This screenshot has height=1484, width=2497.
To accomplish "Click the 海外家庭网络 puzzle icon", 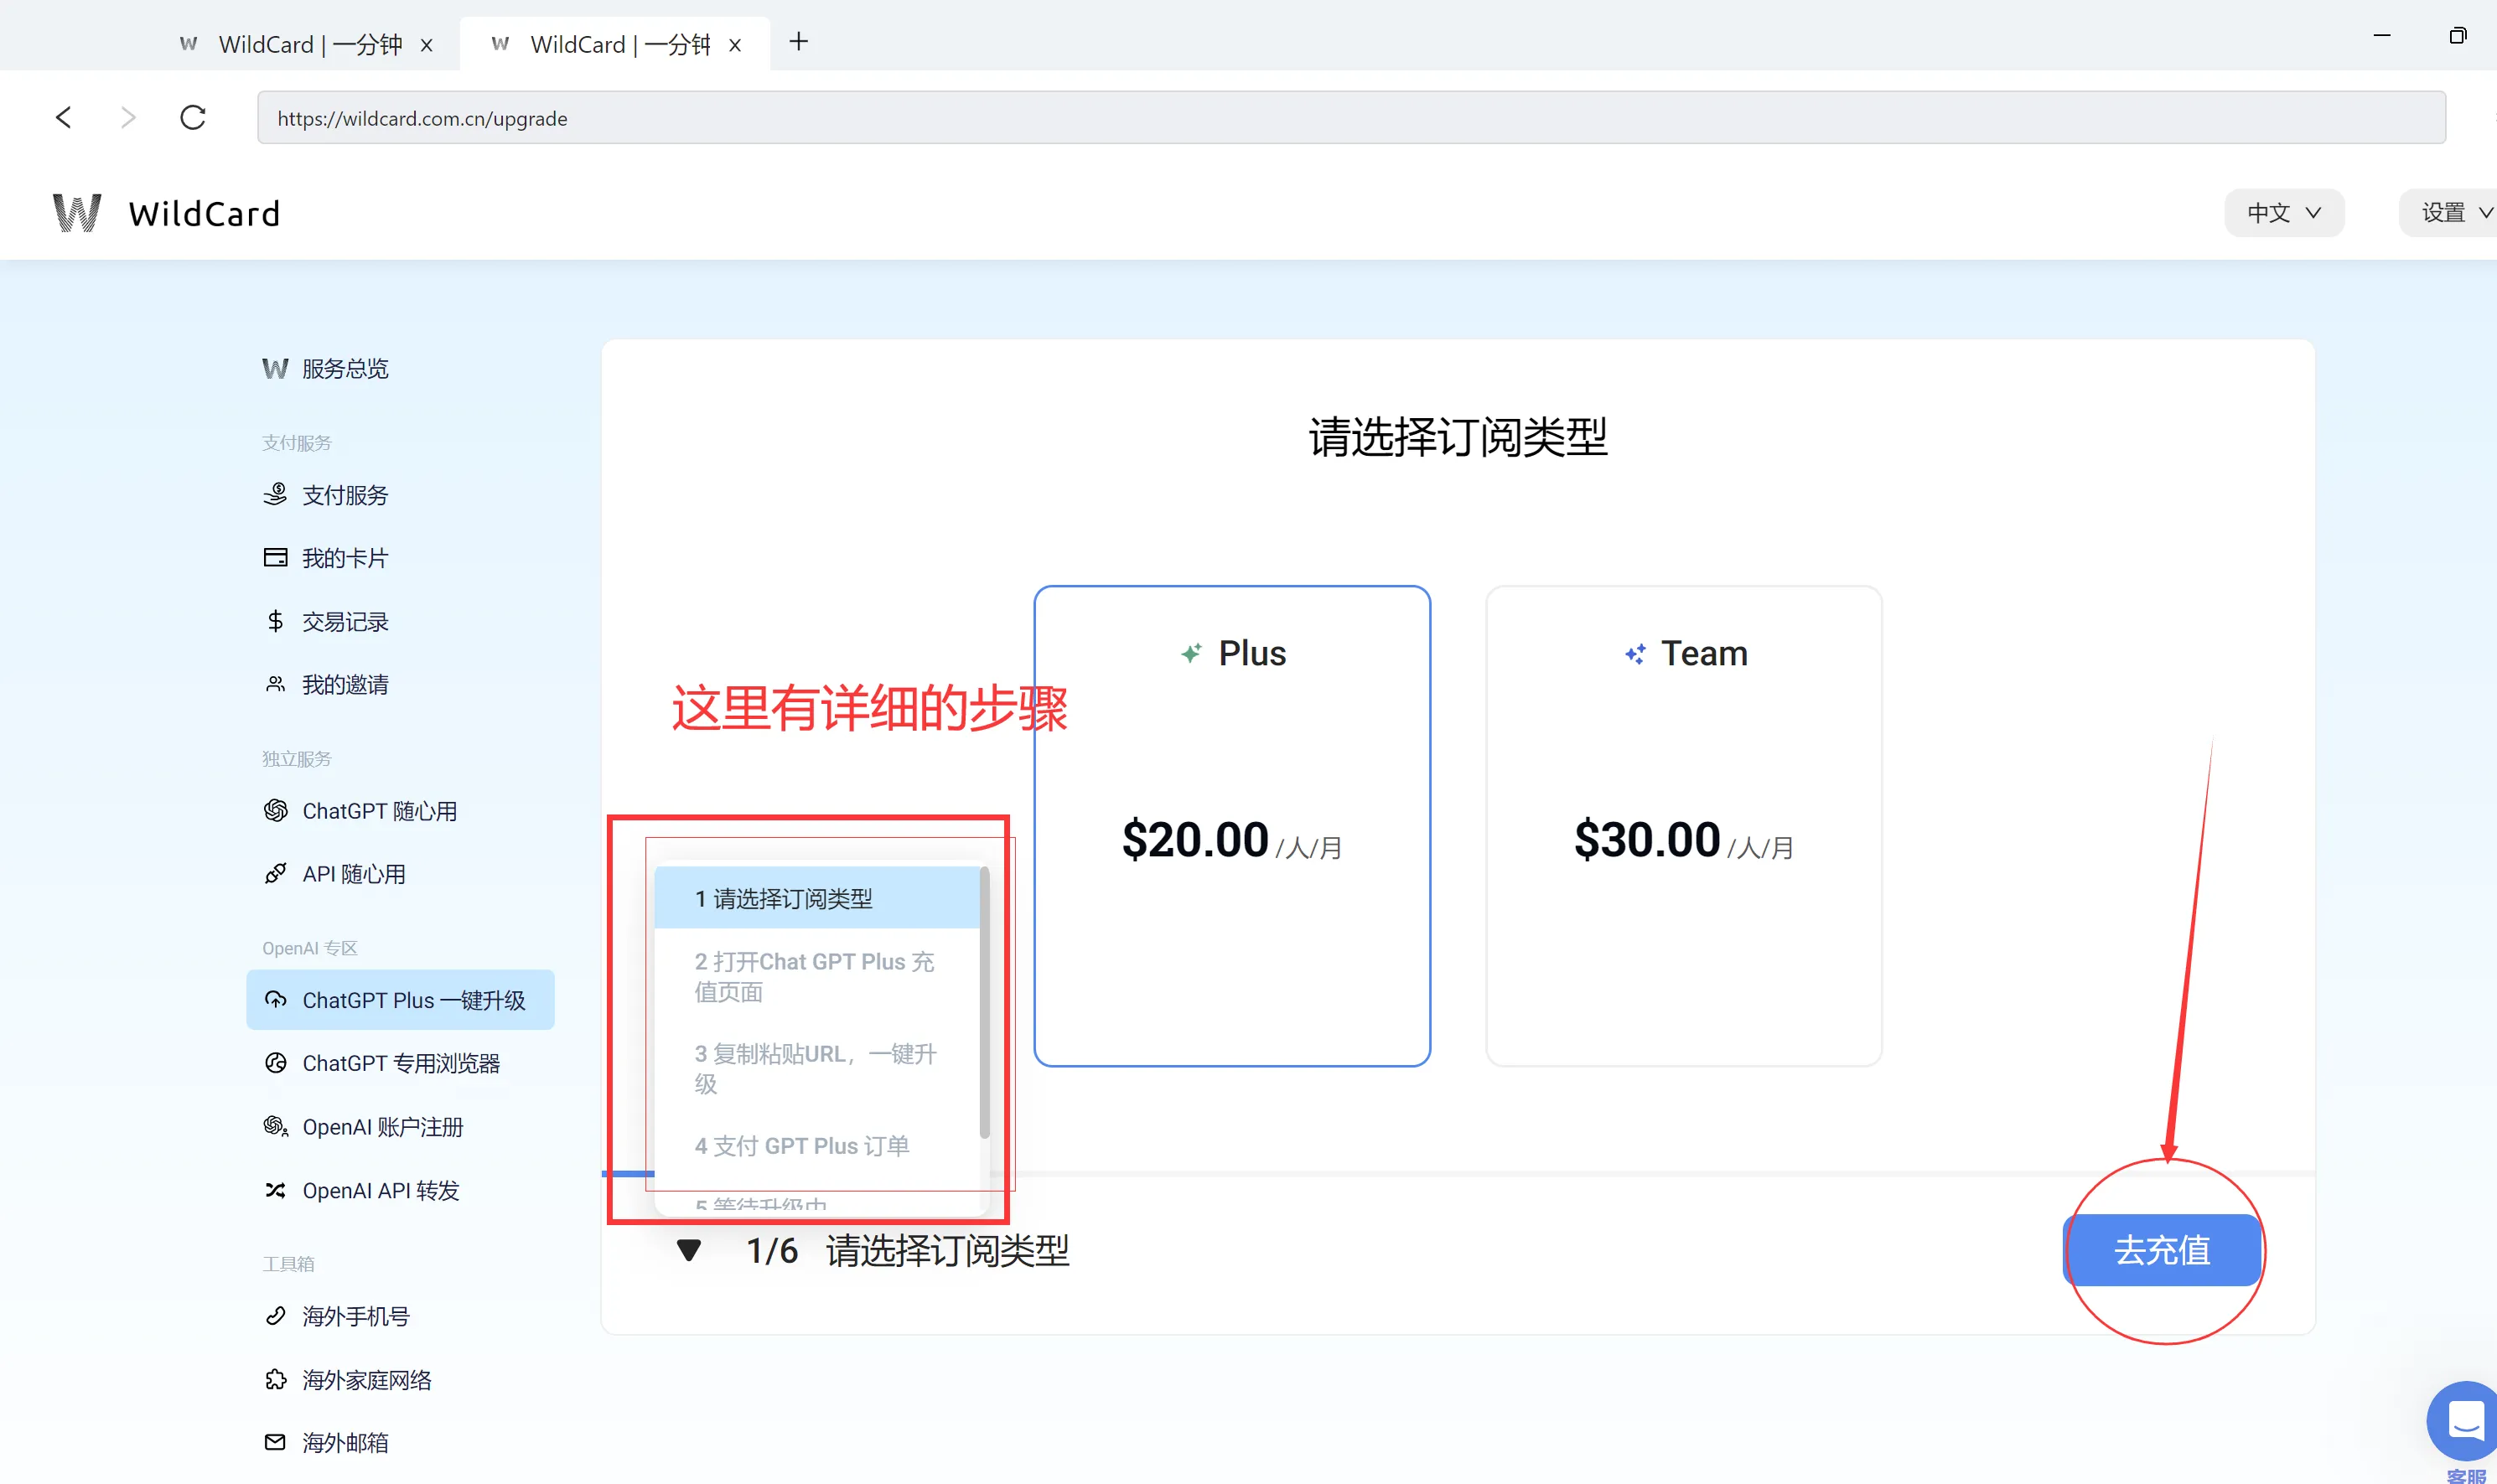I will (x=275, y=1380).
